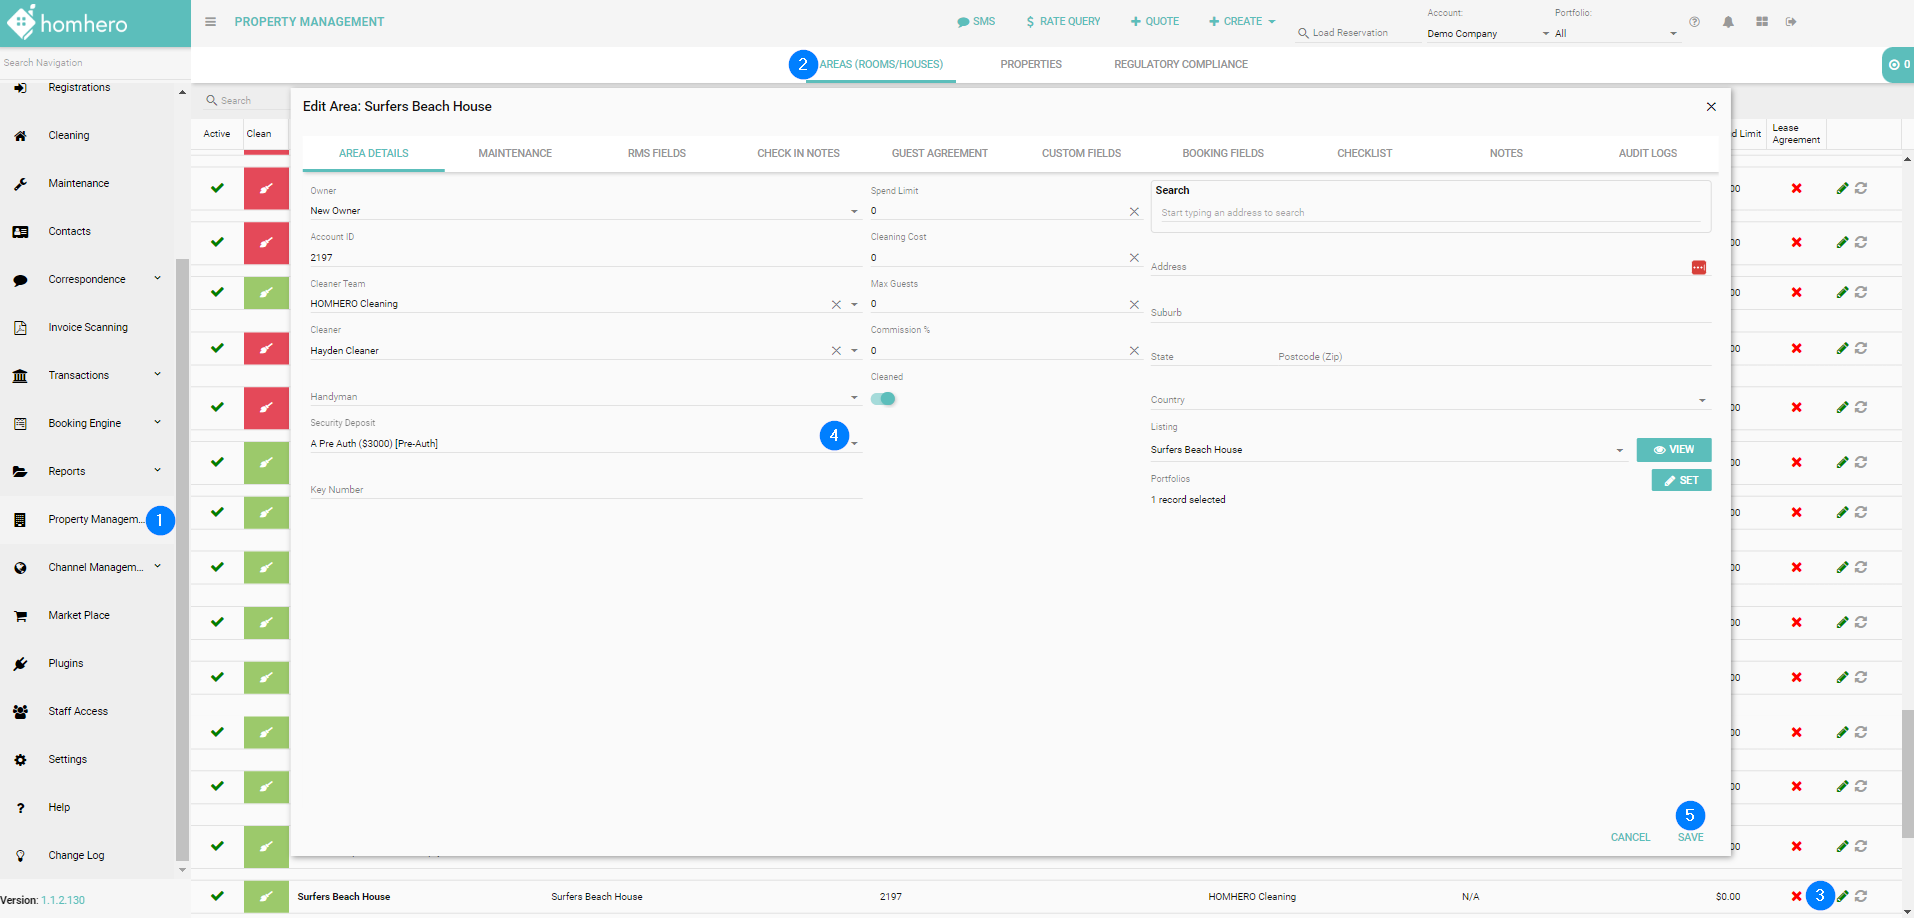The width and height of the screenshot is (1914, 918).
Task: Toggle the Cleaned switch
Action: 883,399
